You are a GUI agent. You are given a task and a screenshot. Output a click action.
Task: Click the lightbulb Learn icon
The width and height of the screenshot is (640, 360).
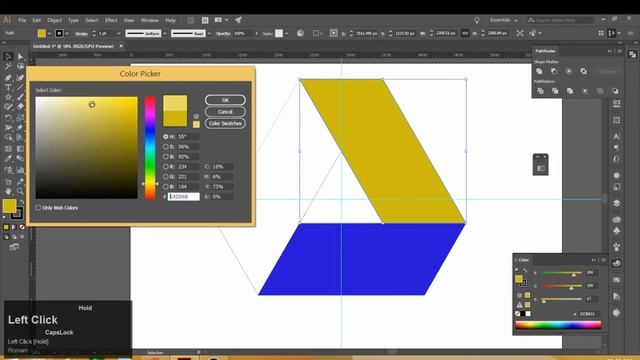(476, 20)
